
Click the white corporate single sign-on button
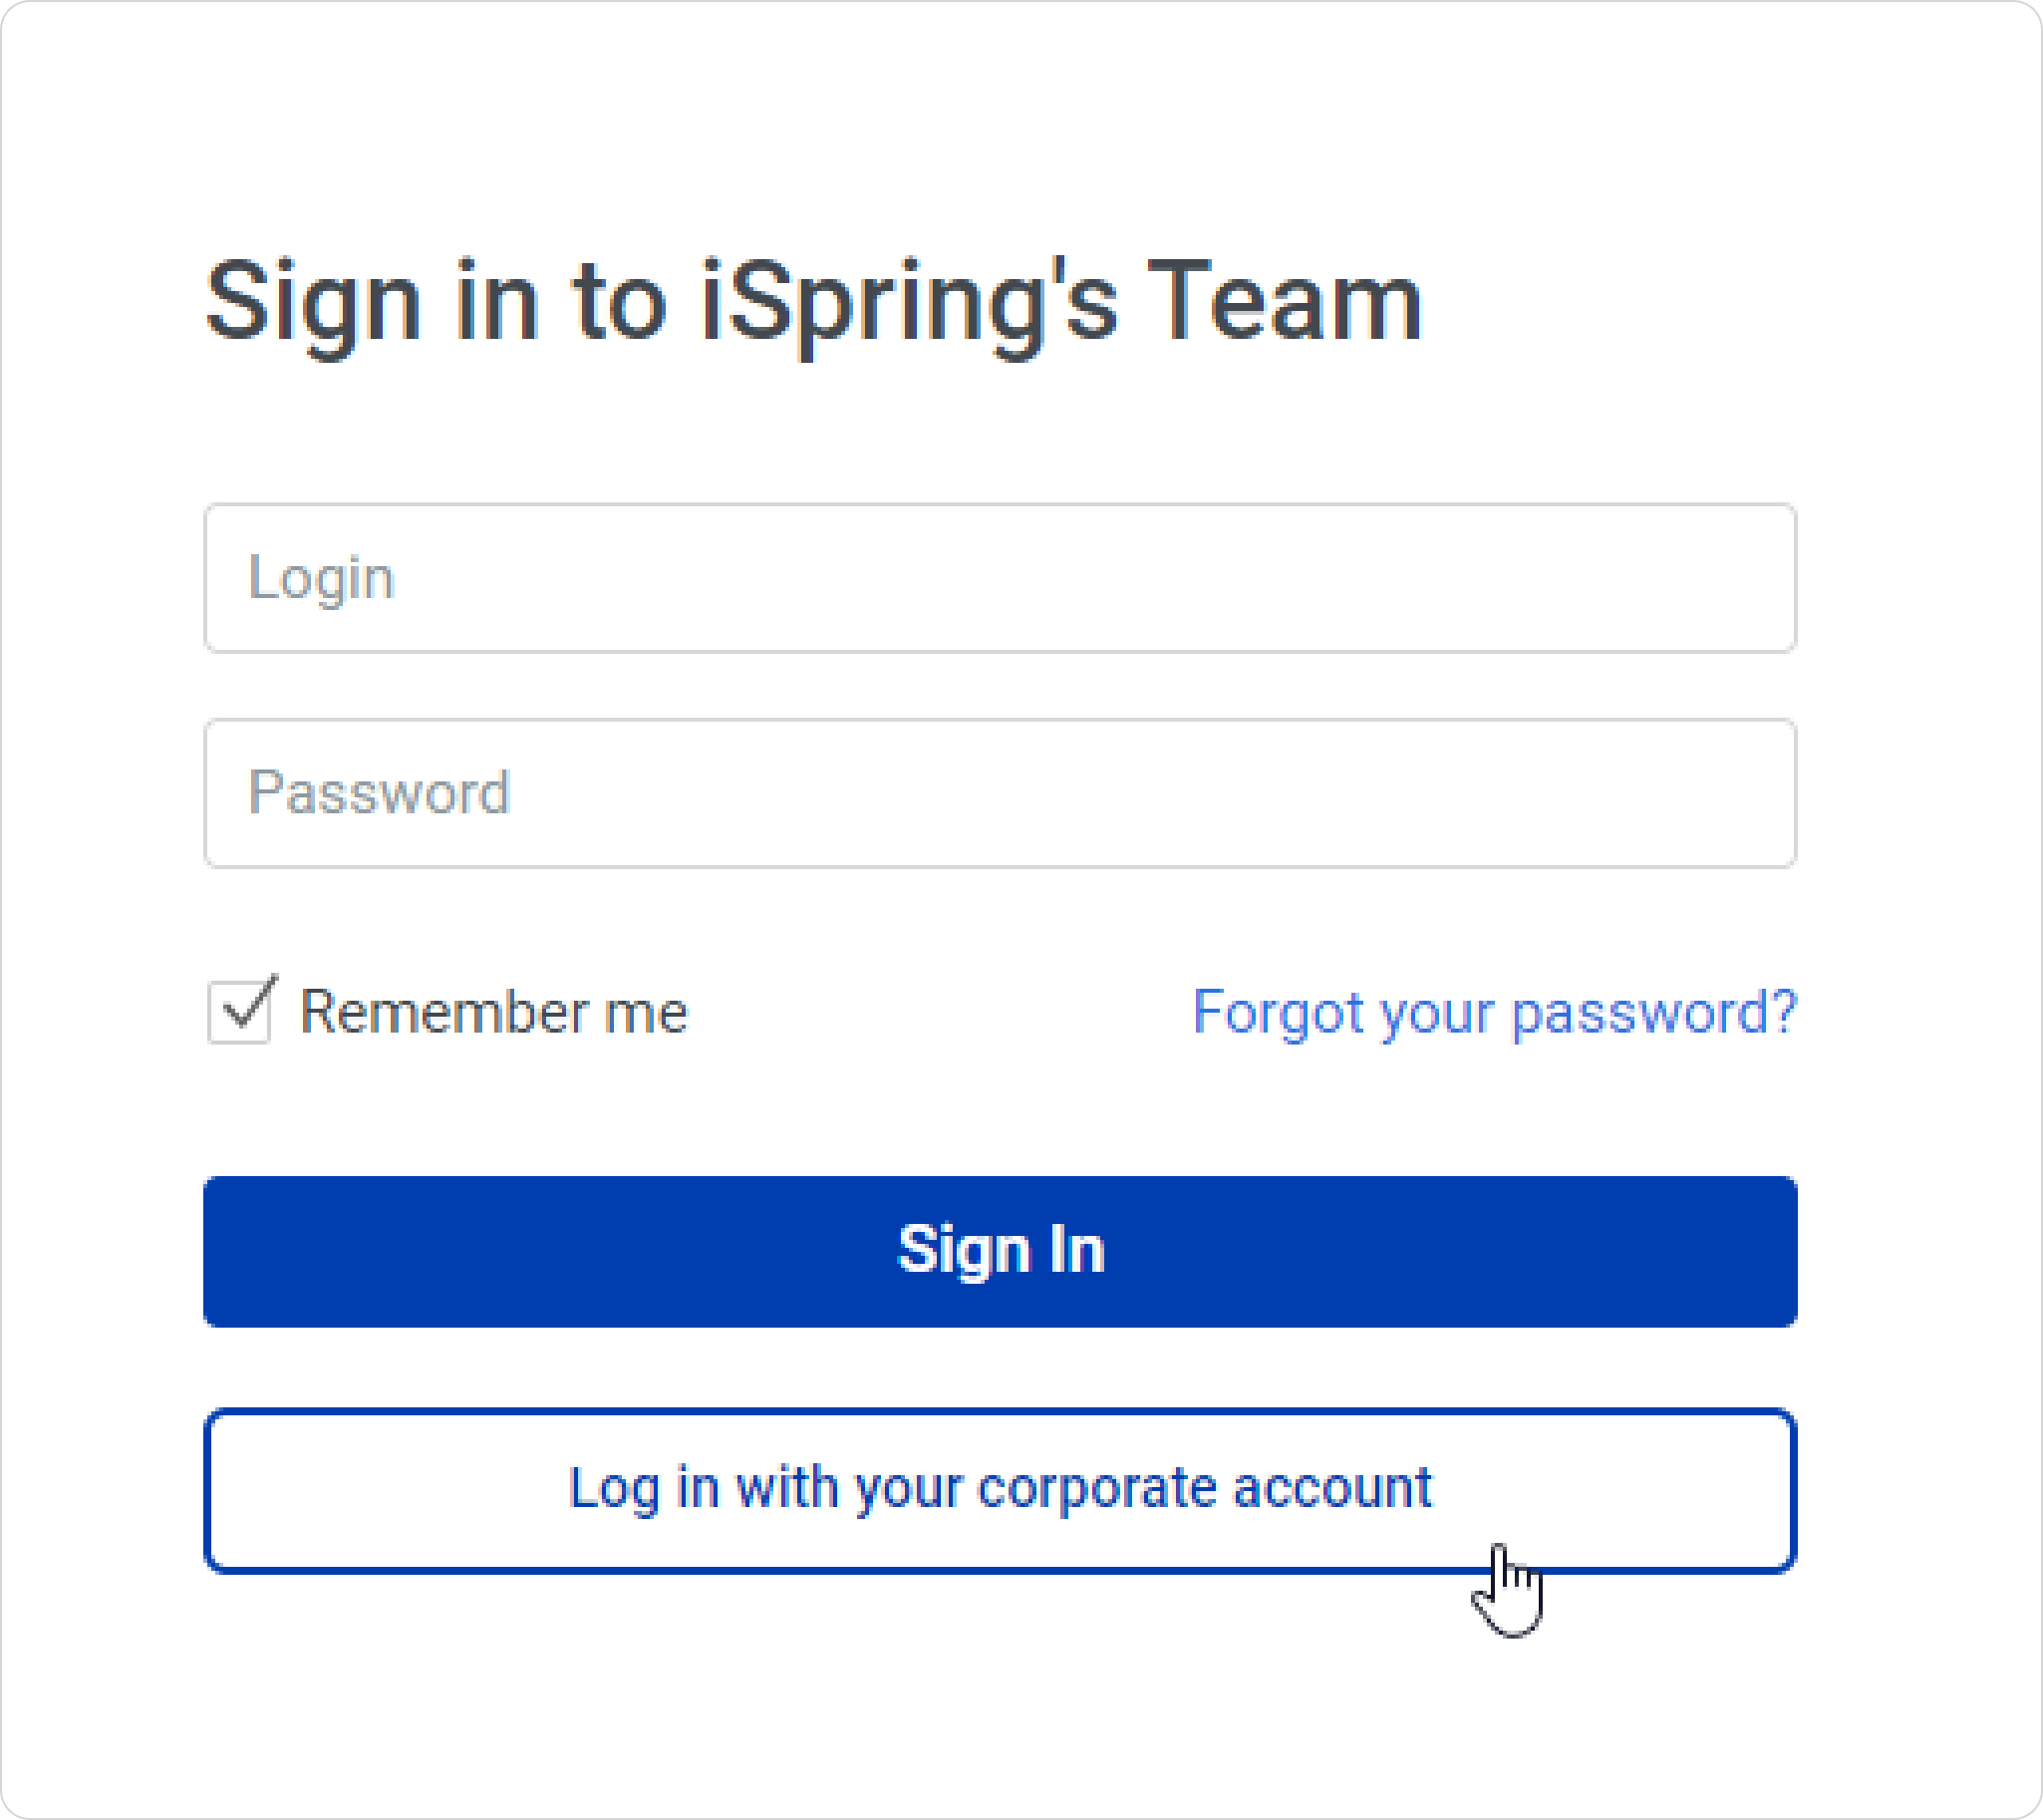1000,1491
